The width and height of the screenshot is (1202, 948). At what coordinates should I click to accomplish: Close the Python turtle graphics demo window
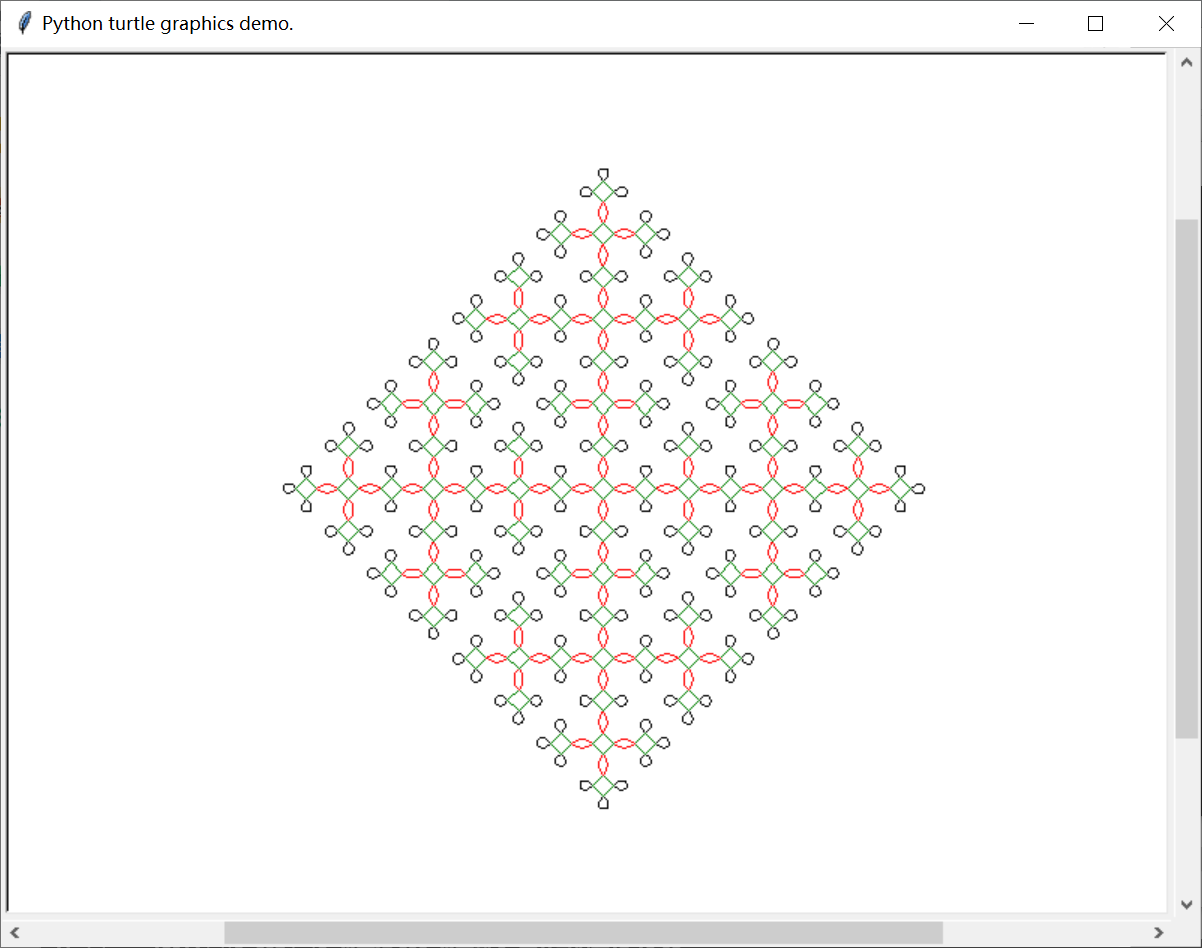coord(1166,24)
